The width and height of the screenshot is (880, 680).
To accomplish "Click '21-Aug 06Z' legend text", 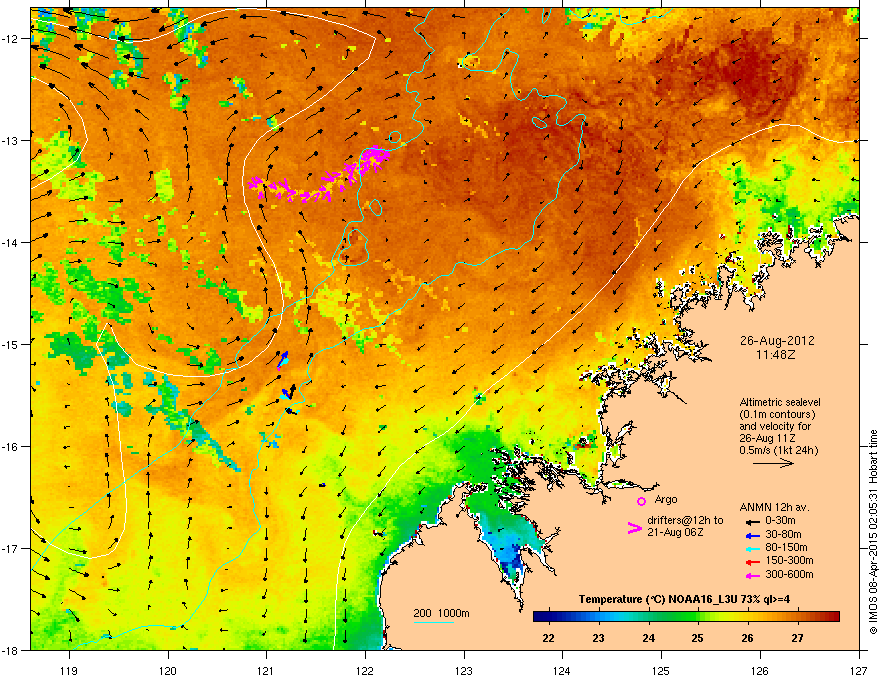I will coord(675,532).
